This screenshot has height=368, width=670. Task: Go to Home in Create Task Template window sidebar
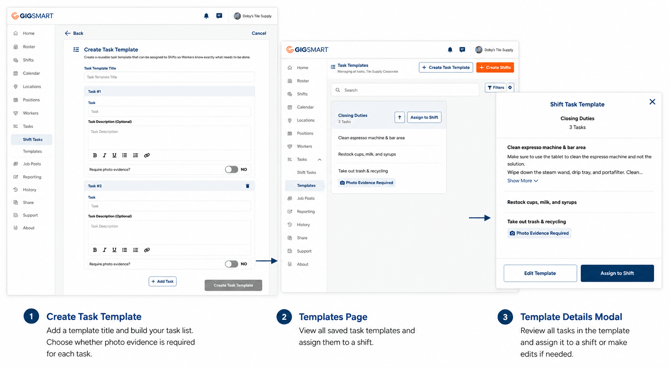pyautogui.click(x=29, y=33)
